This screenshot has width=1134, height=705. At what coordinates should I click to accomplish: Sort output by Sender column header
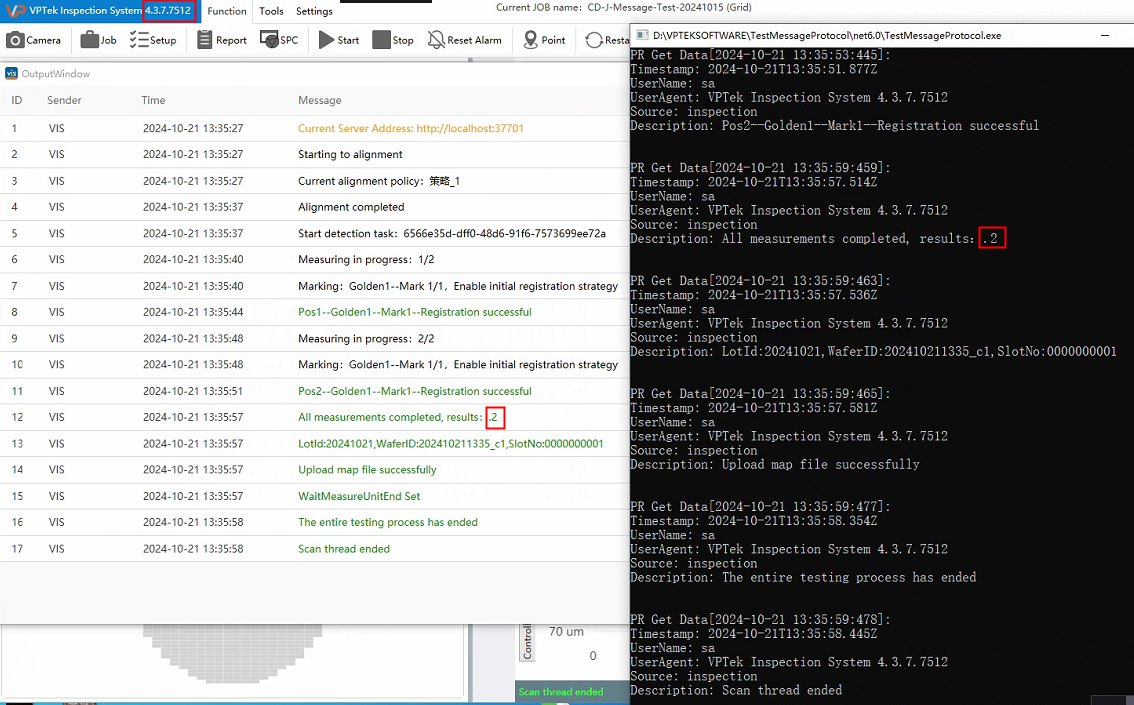(x=64, y=100)
